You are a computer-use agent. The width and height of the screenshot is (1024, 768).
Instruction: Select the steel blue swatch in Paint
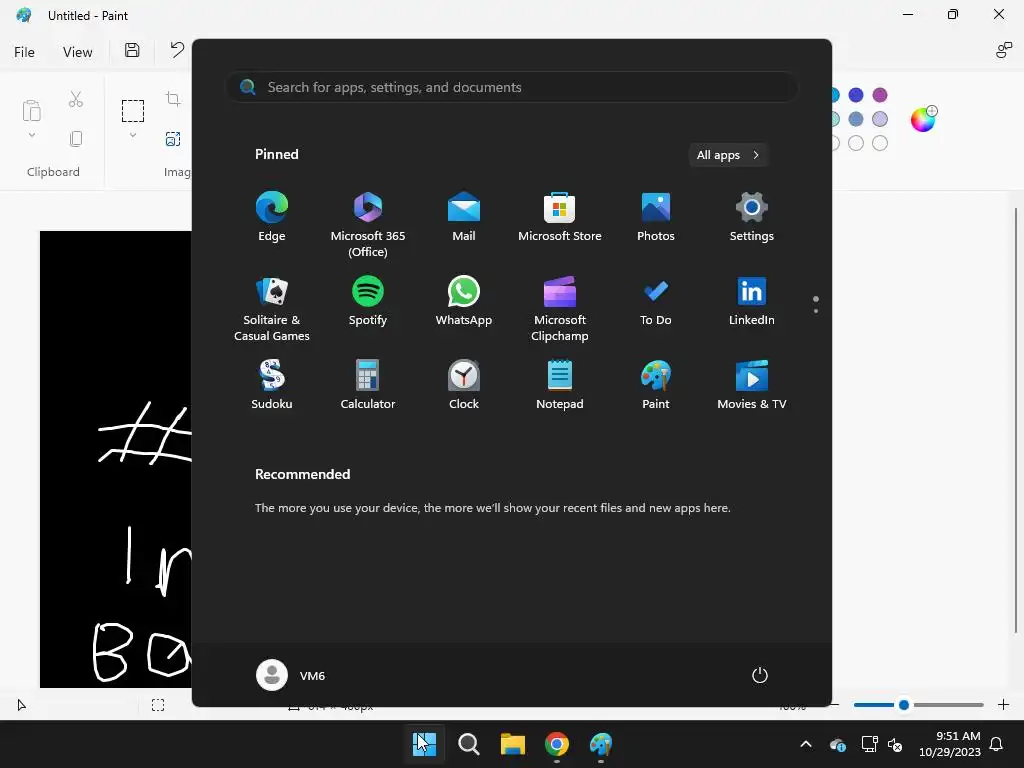(x=856, y=119)
